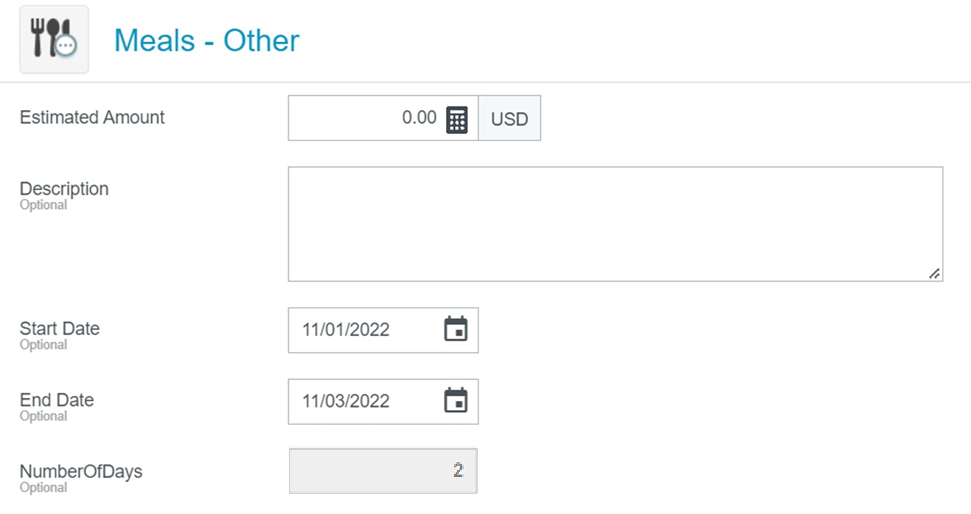Click the NumberOfDays label
The height and width of the screenshot is (514, 971).
pyautogui.click(x=81, y=470)
